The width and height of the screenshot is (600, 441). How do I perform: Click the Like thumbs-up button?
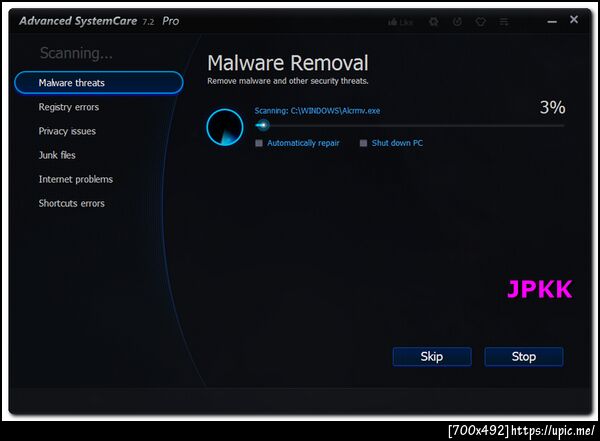coord(401,22)
